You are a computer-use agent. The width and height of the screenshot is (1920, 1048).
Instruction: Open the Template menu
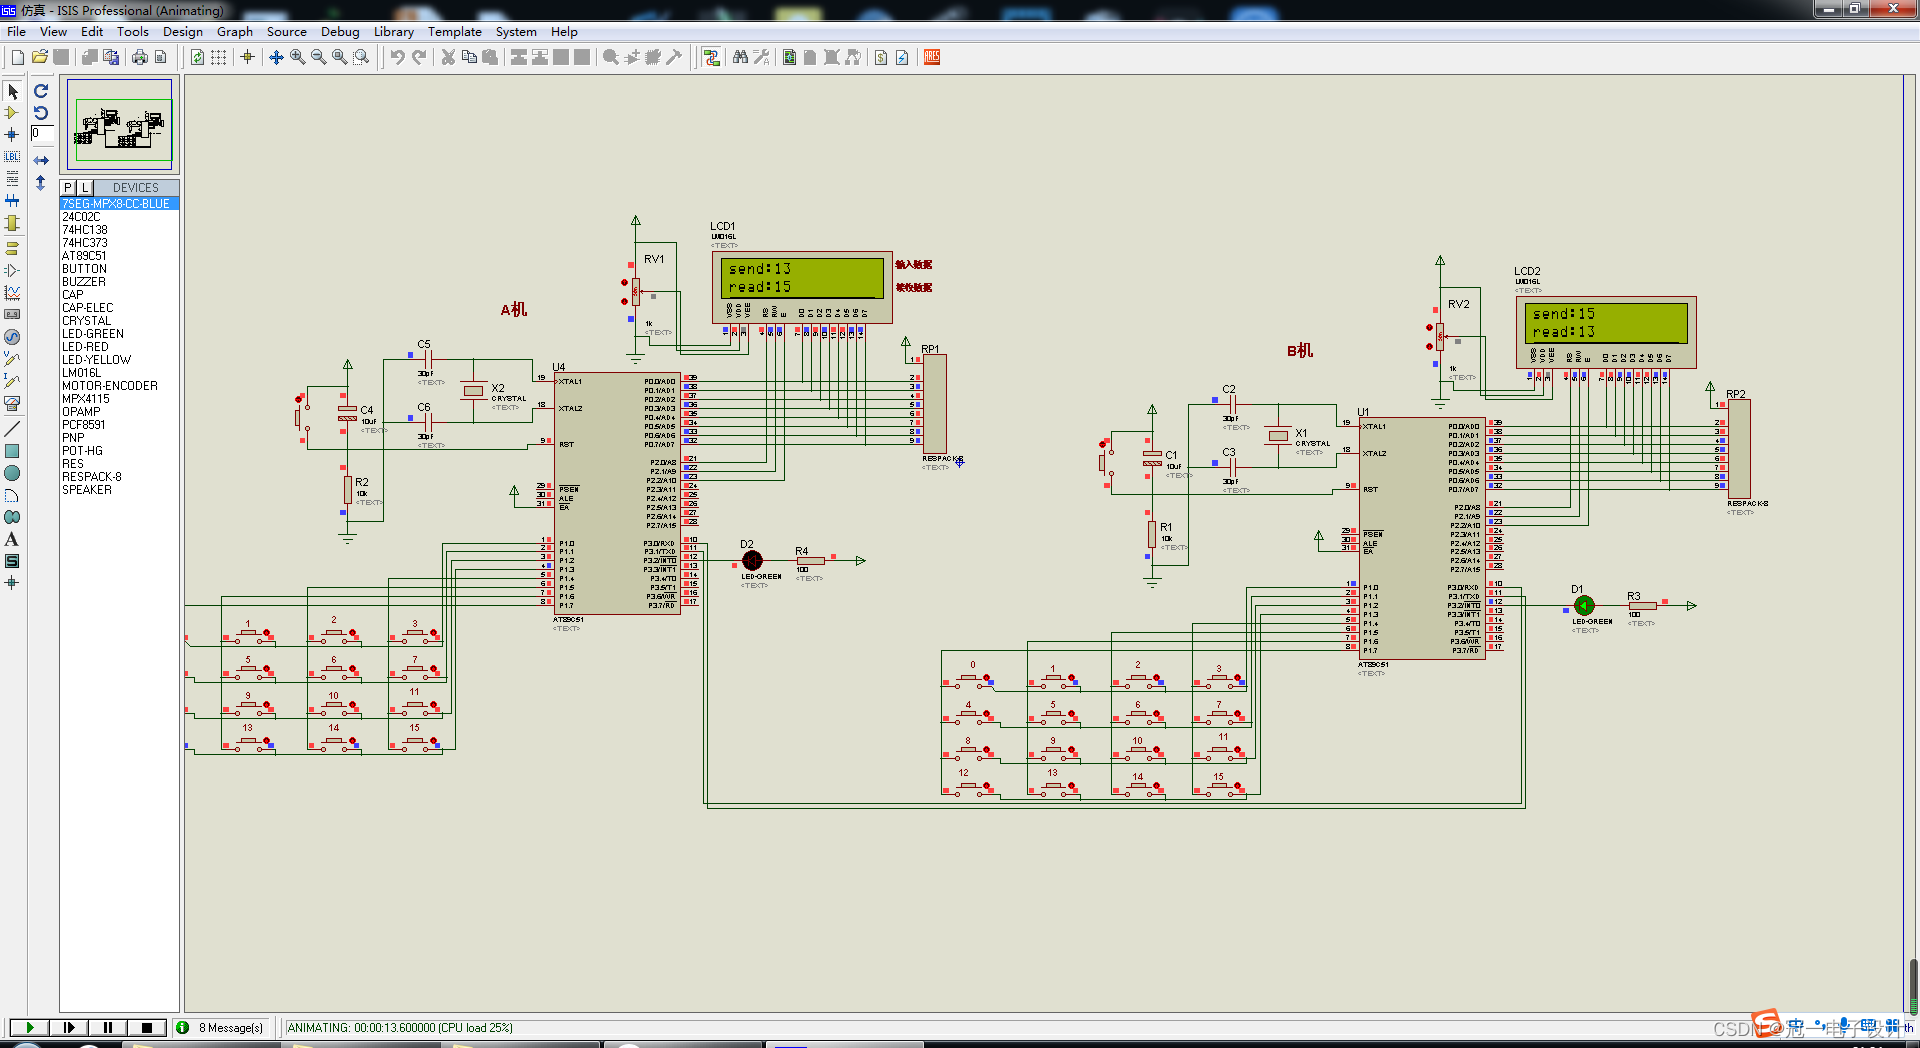pyautogui.click(x=455, y=32)
